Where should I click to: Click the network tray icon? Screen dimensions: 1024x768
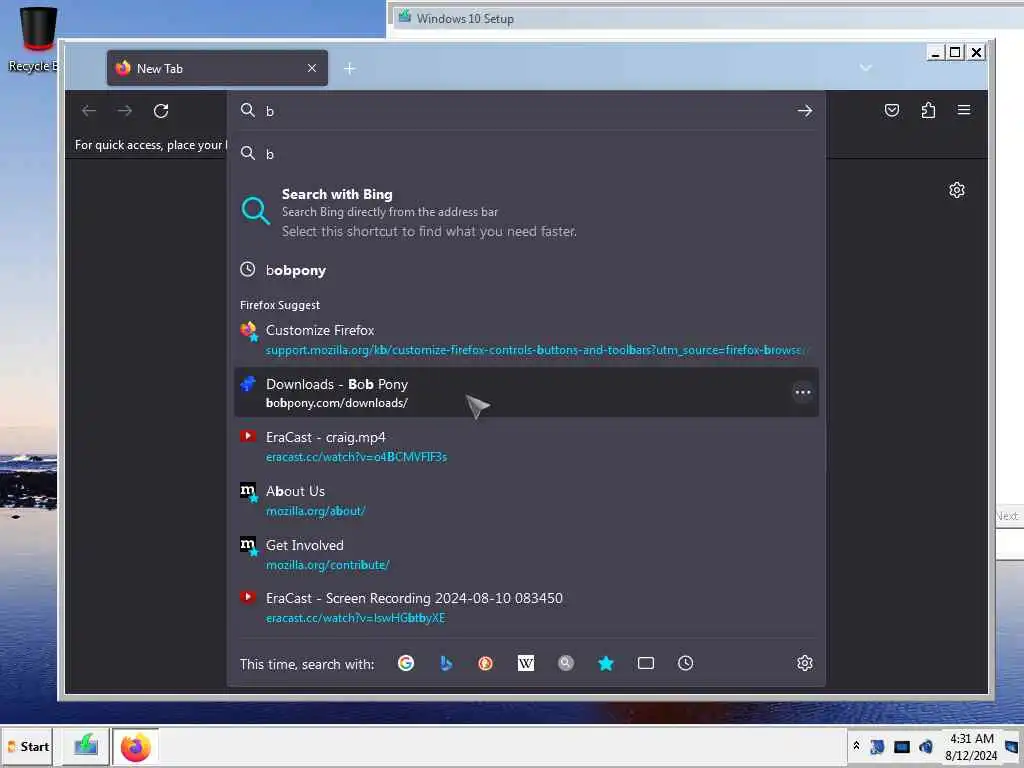[877, 746]
